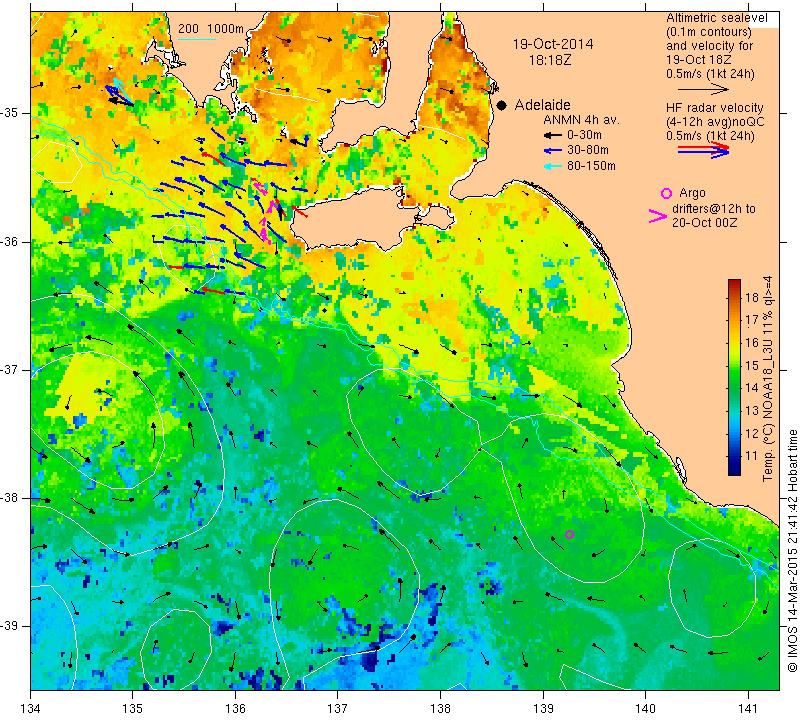
Task: Click the black 0-30m ANMN legend arrow
Action: (x=552, y=135)
